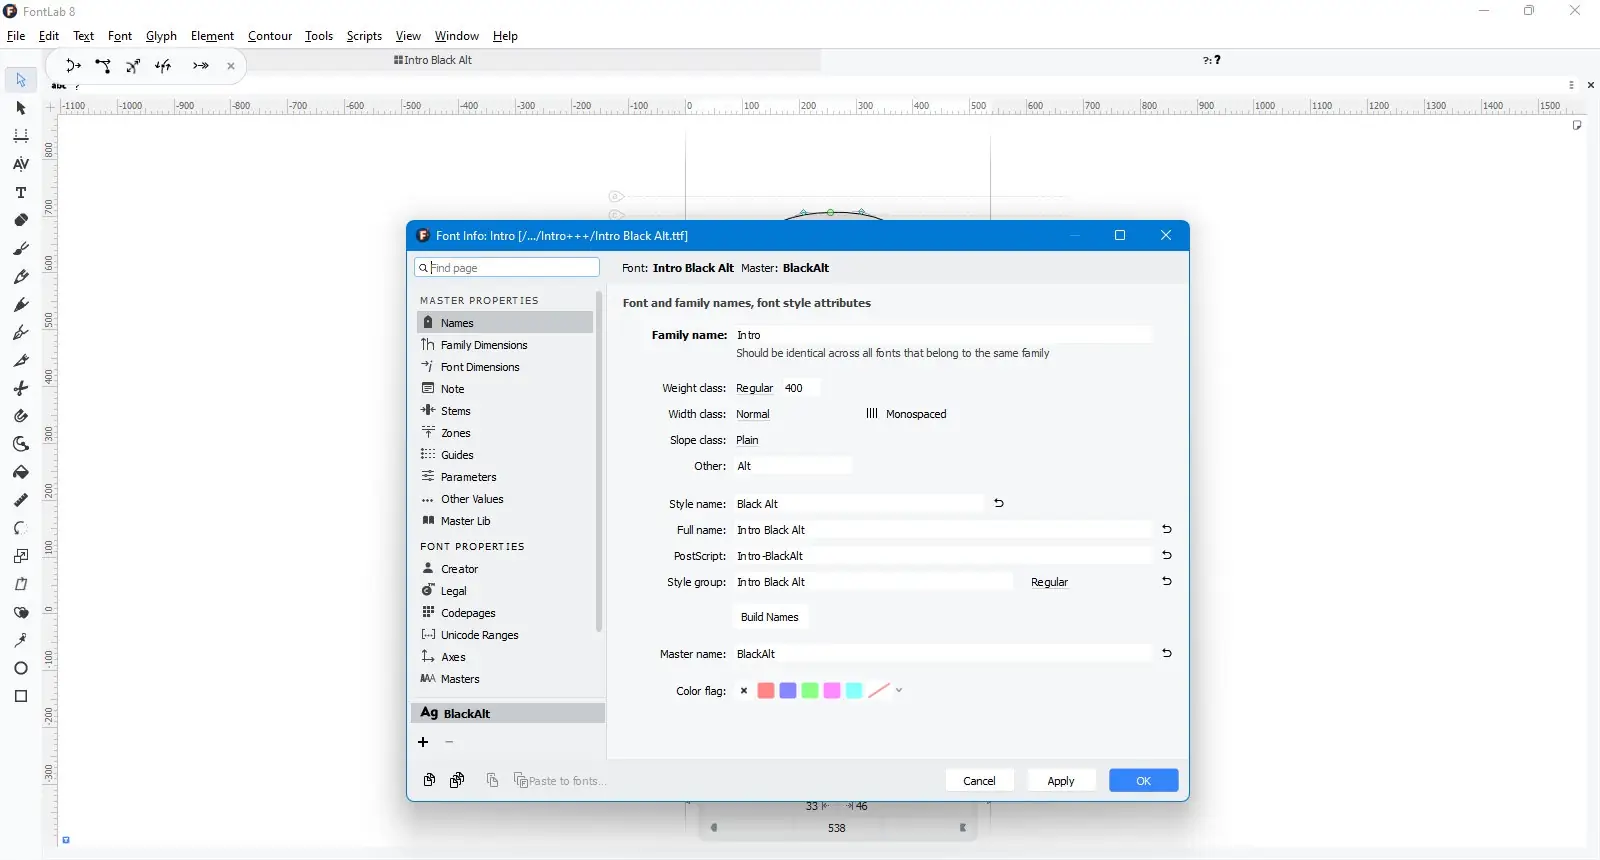1600x860 pixels.
Task: Select the Element tool black arrow
Action: (x=21, y=108)
